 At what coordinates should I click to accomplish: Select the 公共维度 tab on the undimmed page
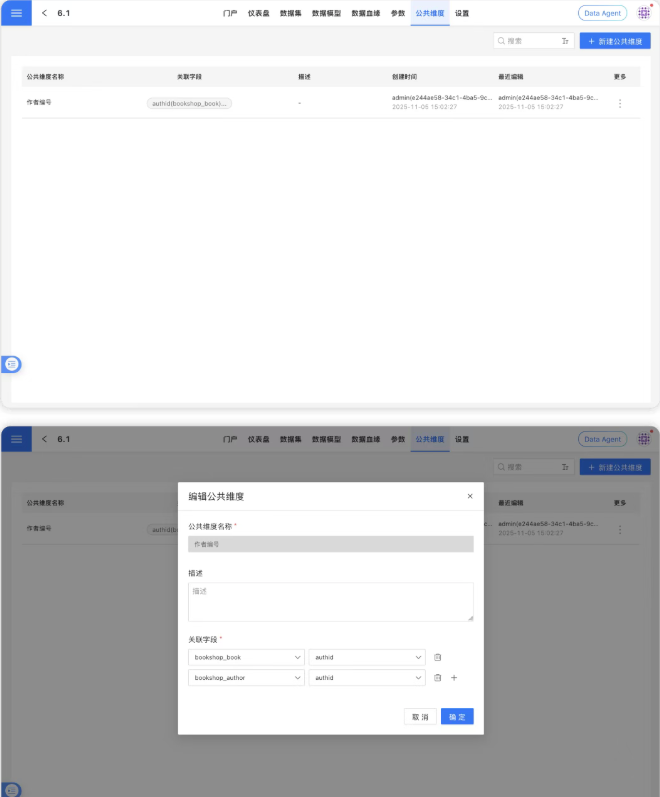(x=430, y=13)
